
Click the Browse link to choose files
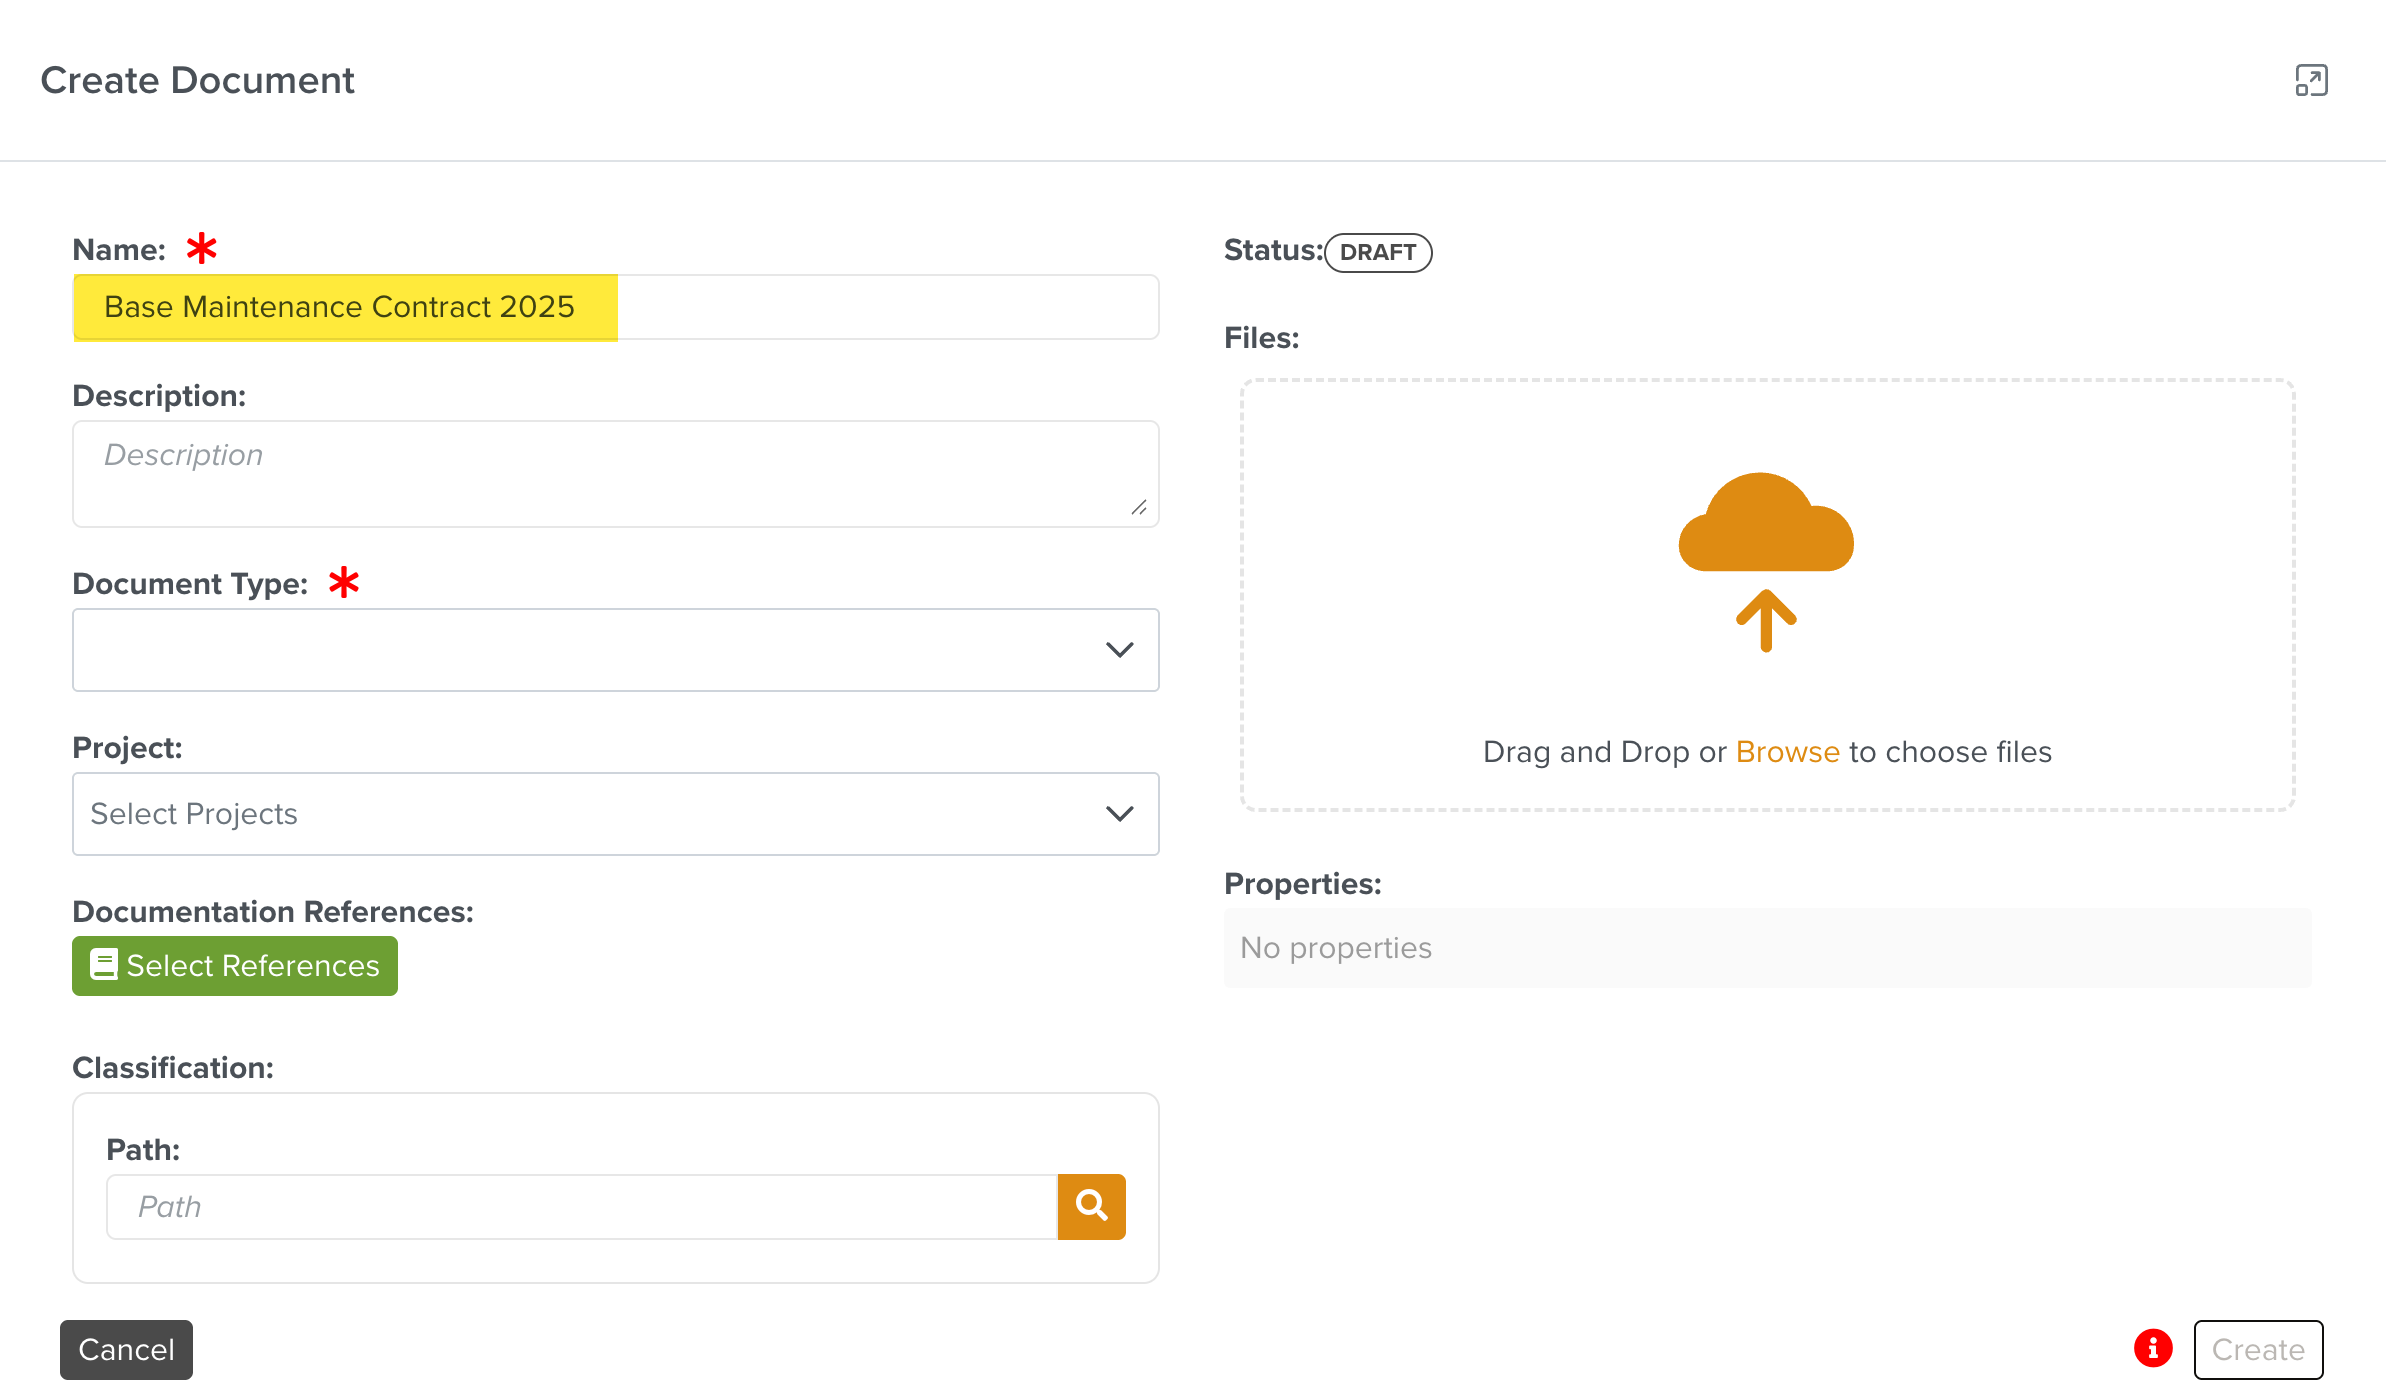[1787, 752]
